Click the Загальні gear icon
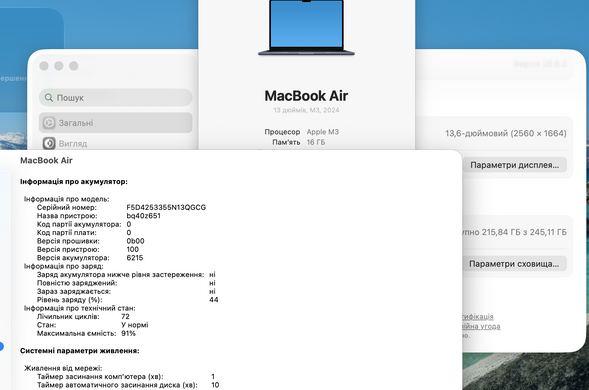The image size is (589, 390). pyautogui.click(x=49, y=123)
